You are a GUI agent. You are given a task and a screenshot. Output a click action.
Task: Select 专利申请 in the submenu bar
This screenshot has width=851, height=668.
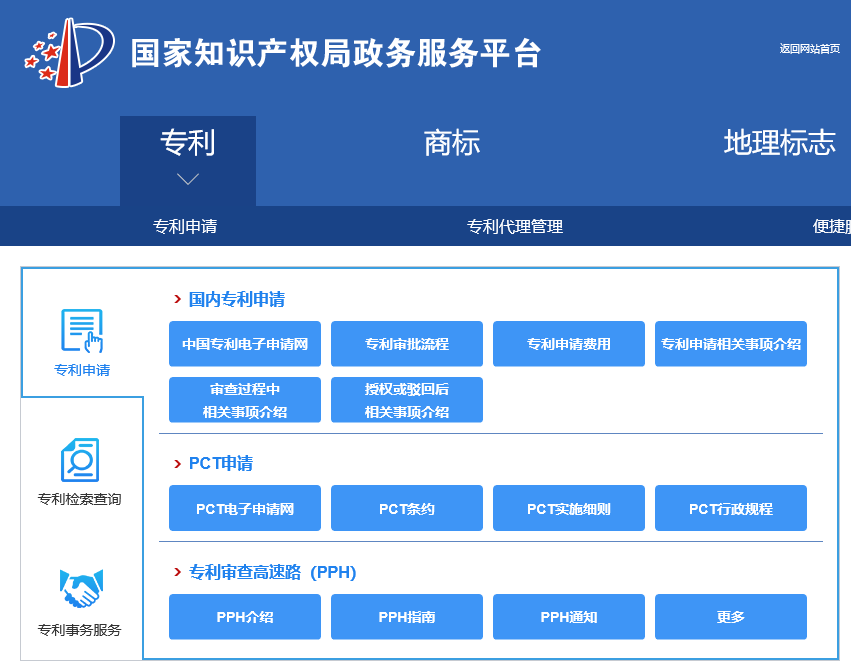(185, 226)
